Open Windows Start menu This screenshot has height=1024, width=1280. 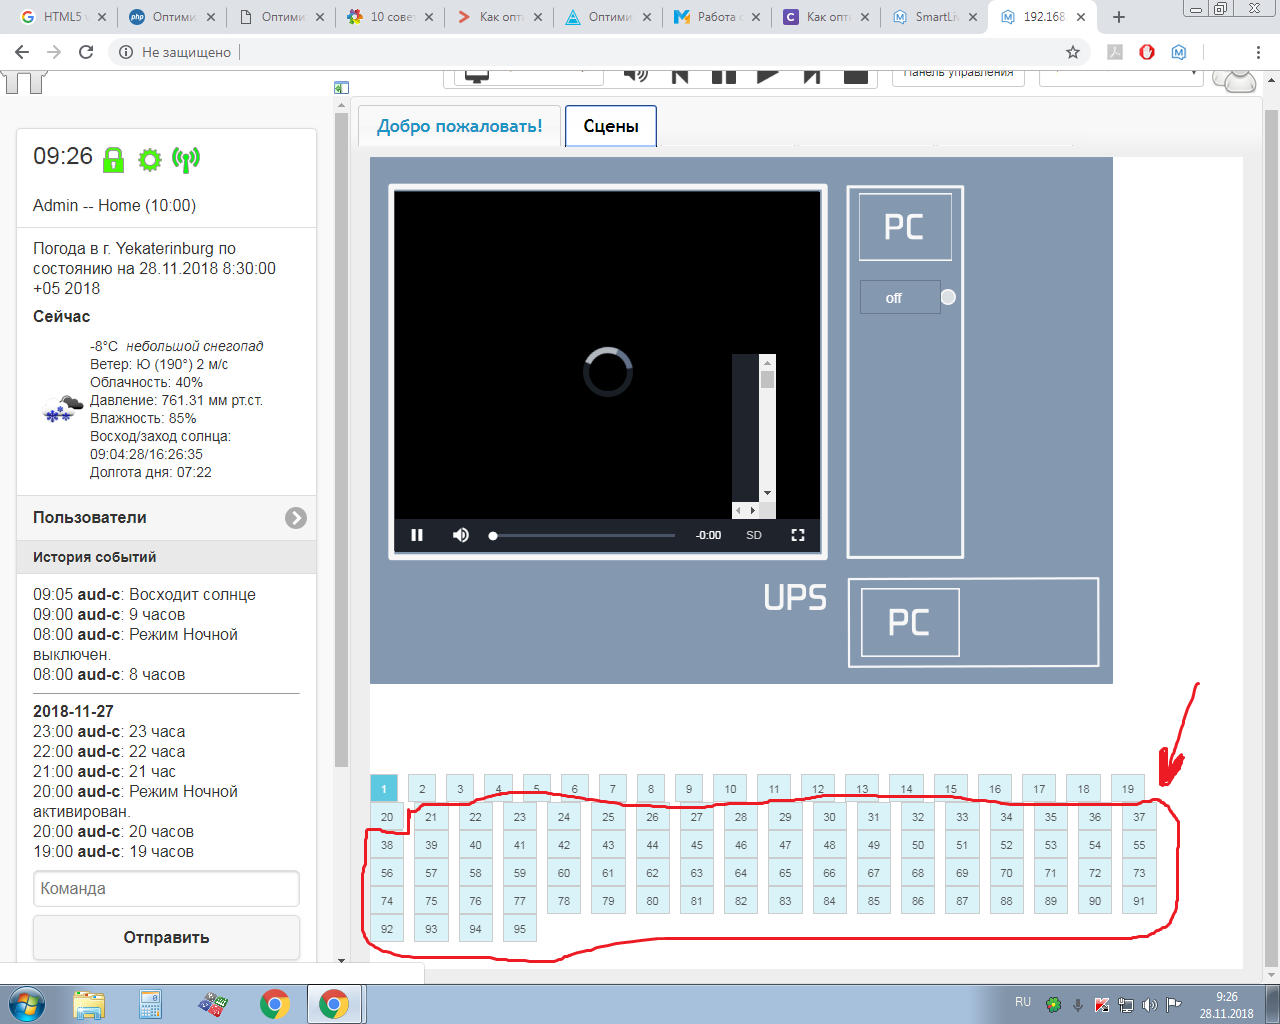[26, 1004]
